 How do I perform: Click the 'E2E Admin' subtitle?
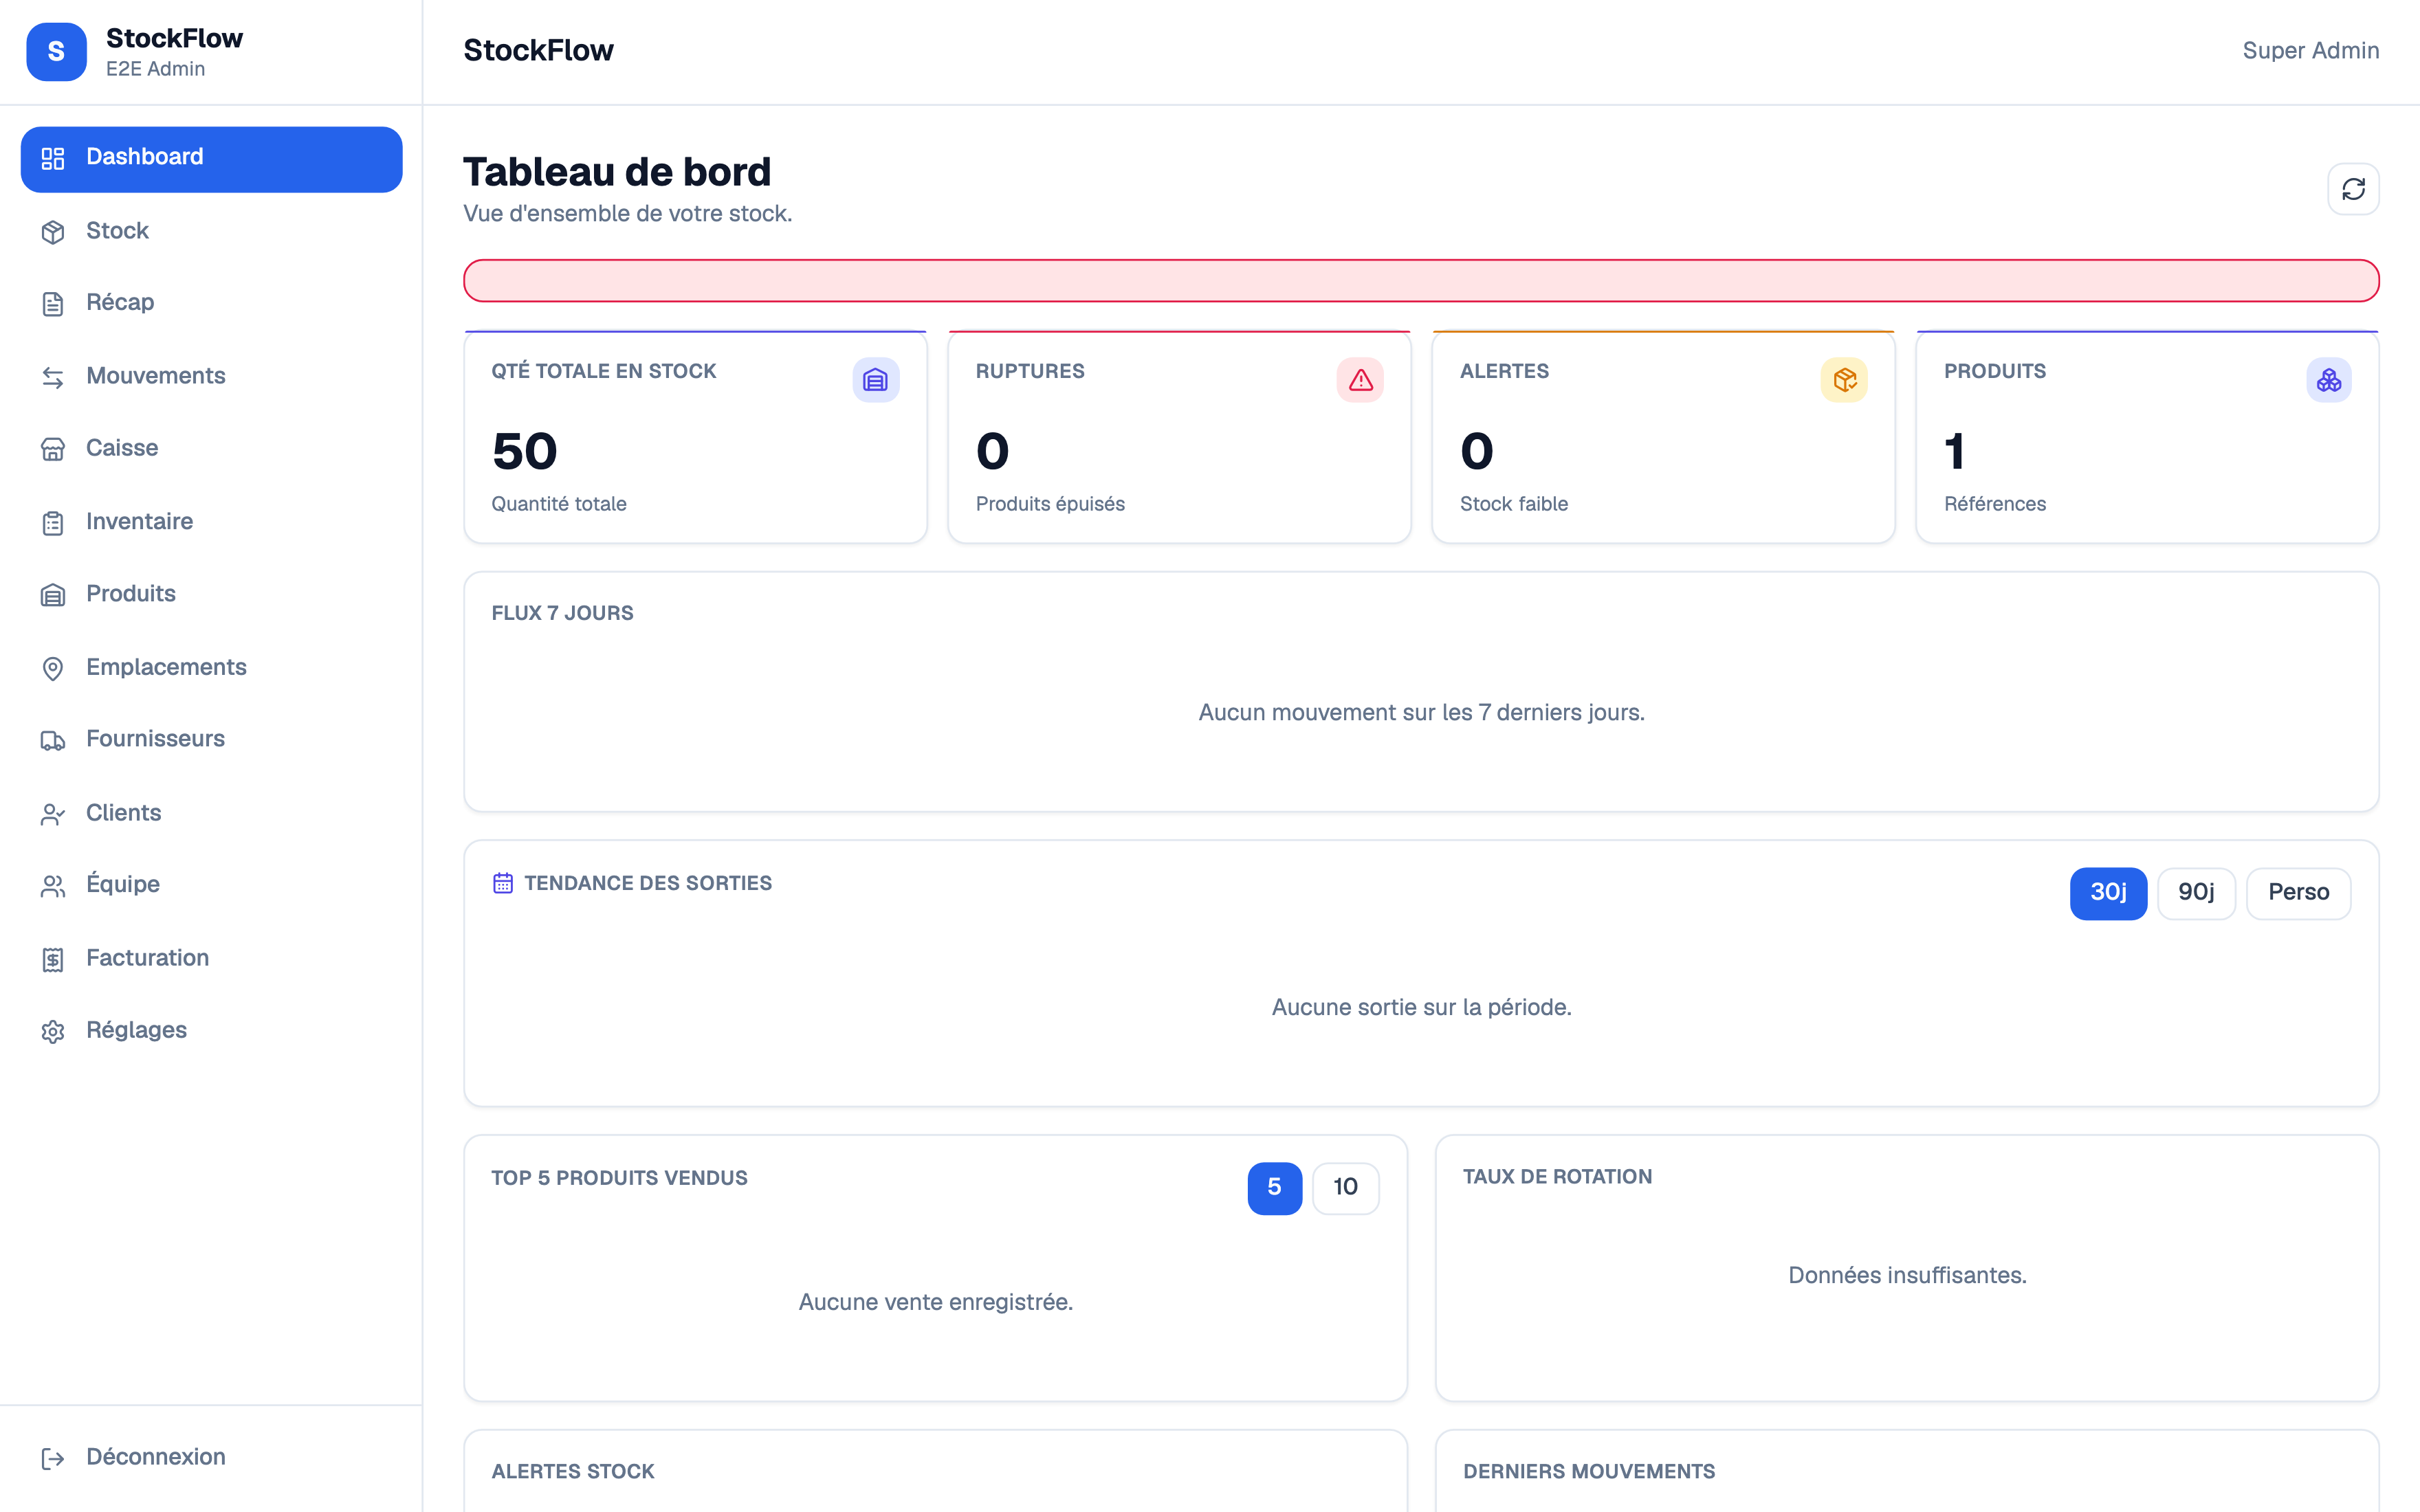point(155,69)
